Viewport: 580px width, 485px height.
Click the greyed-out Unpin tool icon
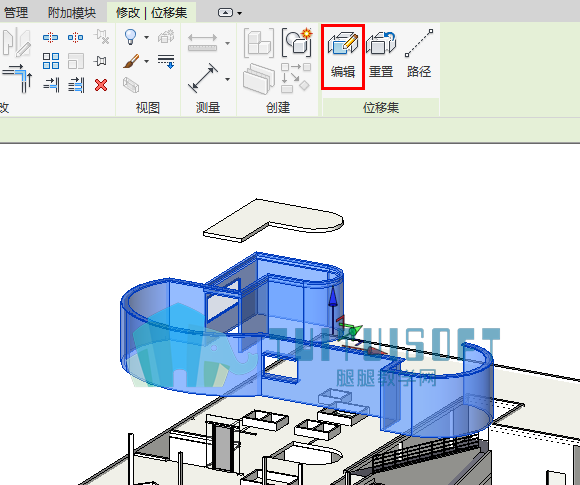(x=101, y=37)
